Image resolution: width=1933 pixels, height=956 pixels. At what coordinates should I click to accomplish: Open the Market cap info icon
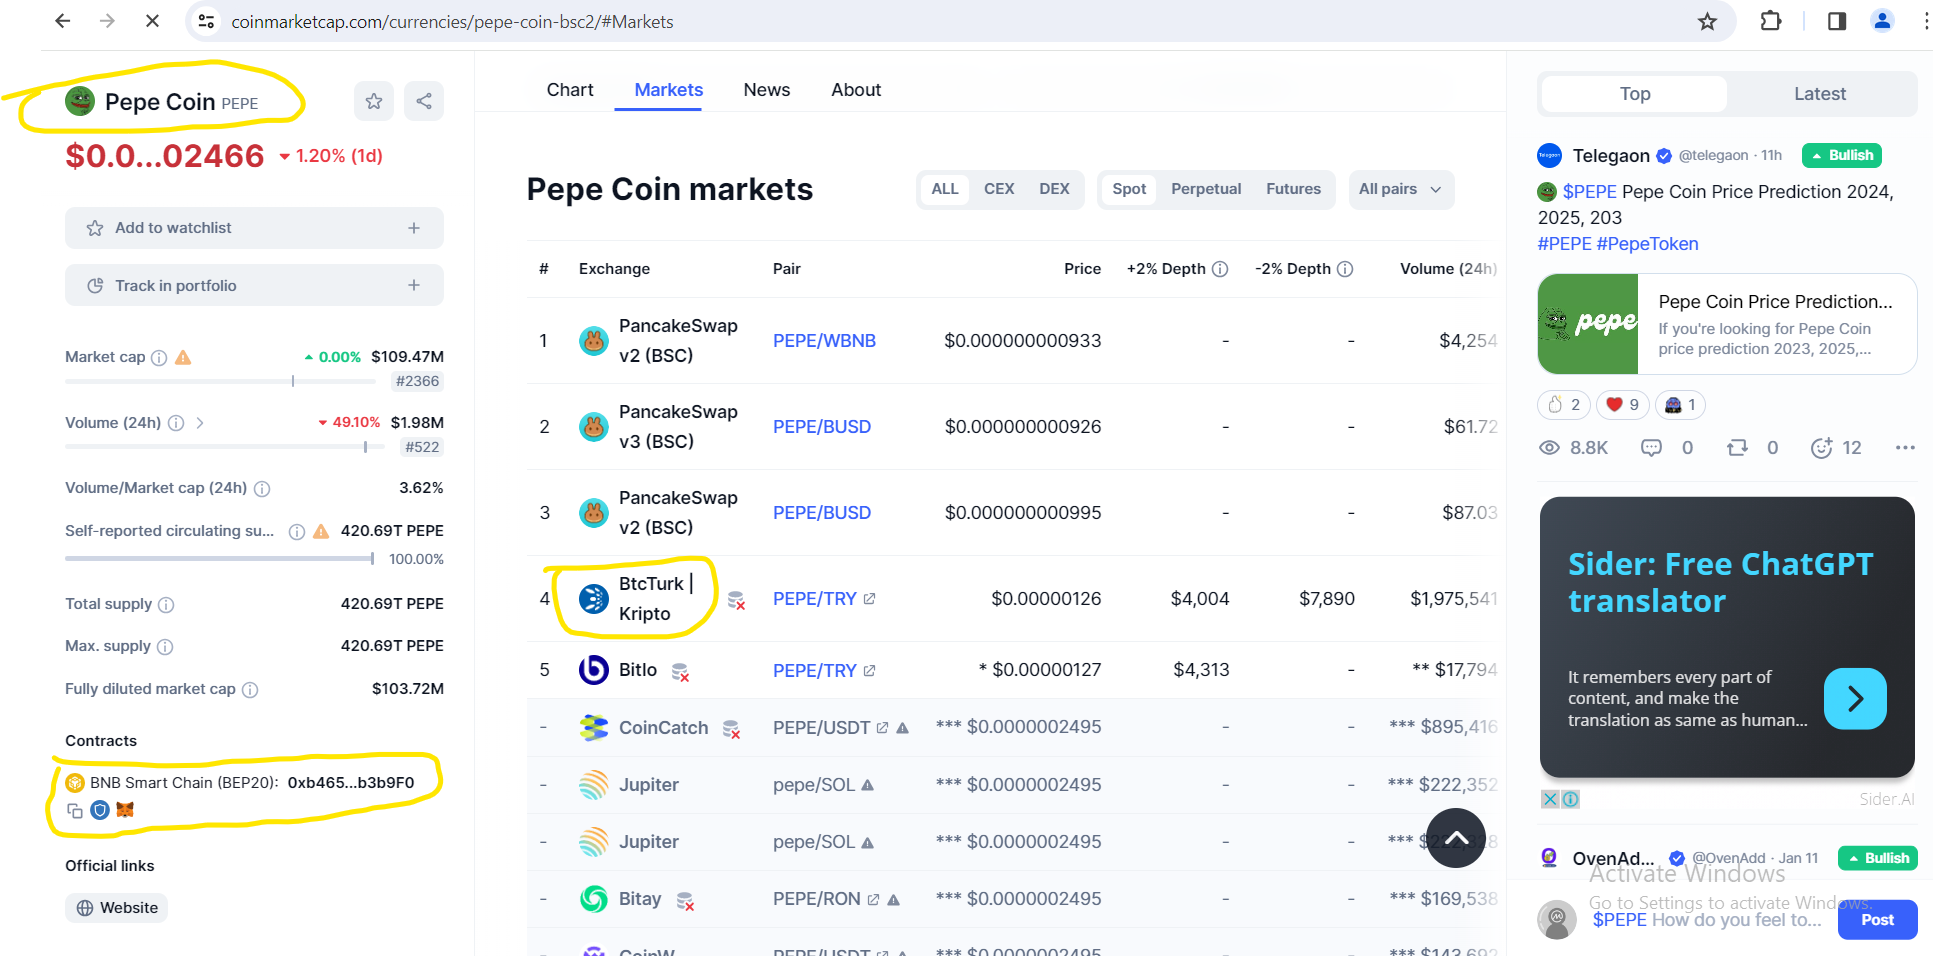[x=159, y=357]
